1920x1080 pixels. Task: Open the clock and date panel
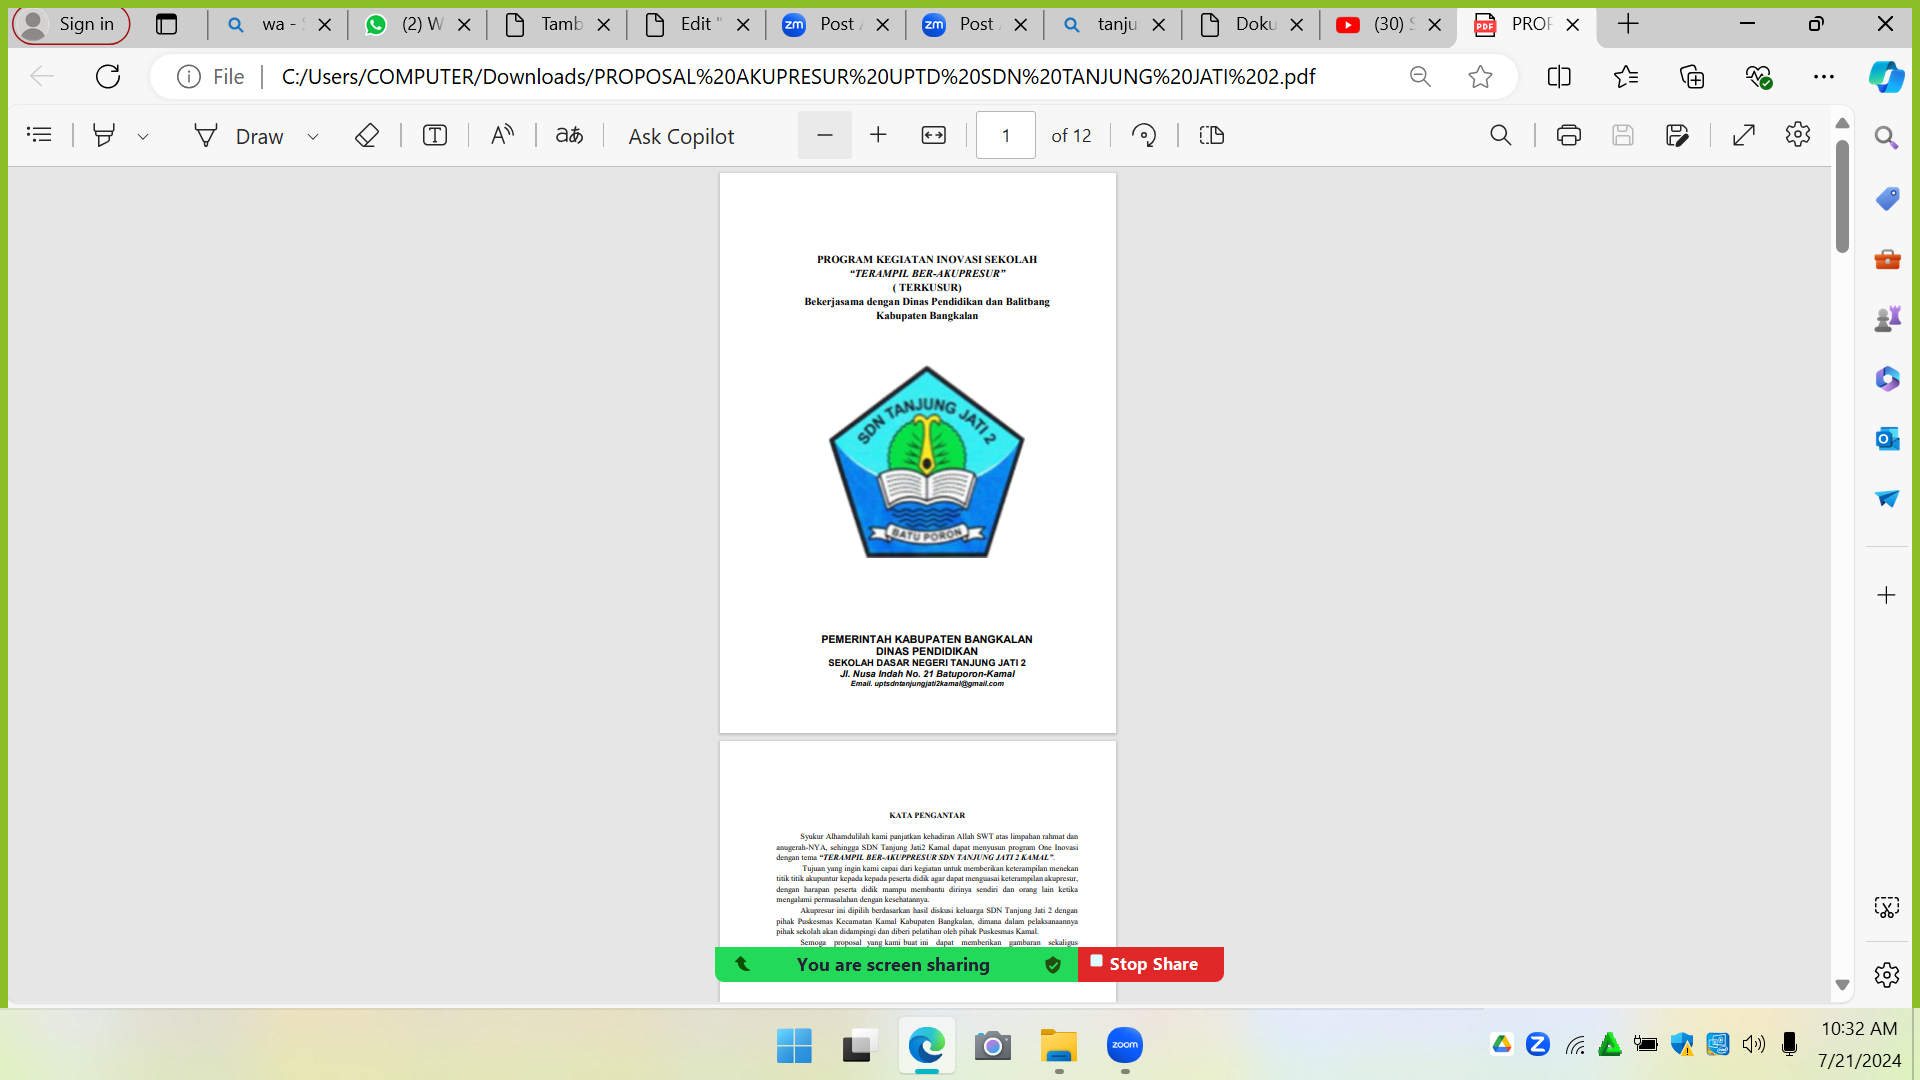[1859, 1045]
